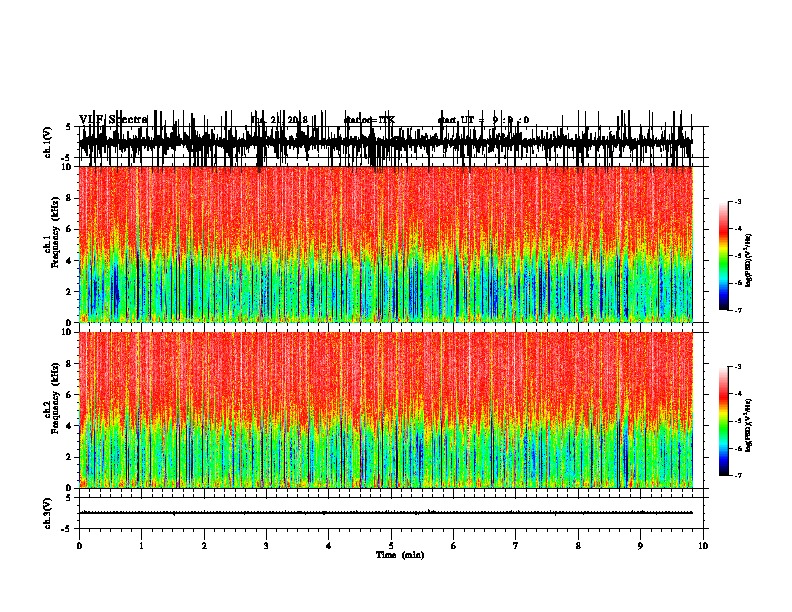The width and height of the screenshot is (792, 612).
Task: Click the 2 kHz tick of ch.2 spectrogram
Action: click(70, 457)
